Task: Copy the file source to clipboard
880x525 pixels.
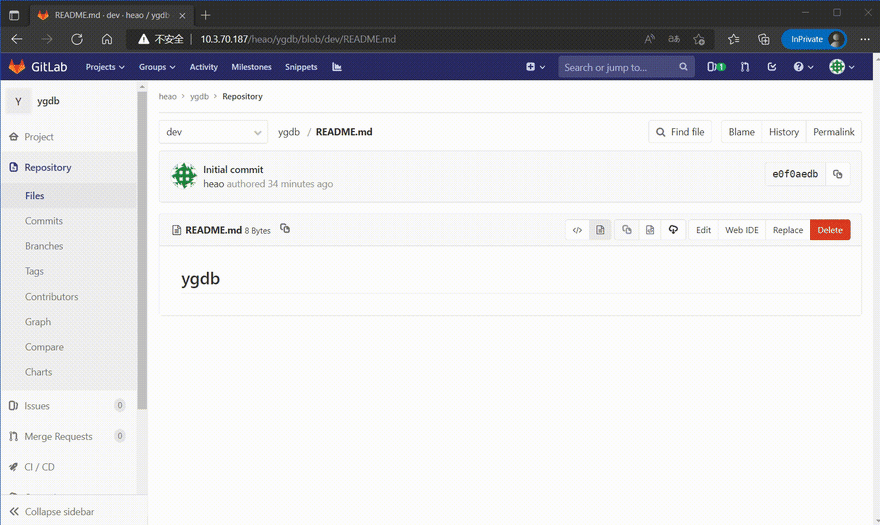Action: point(626,230)
